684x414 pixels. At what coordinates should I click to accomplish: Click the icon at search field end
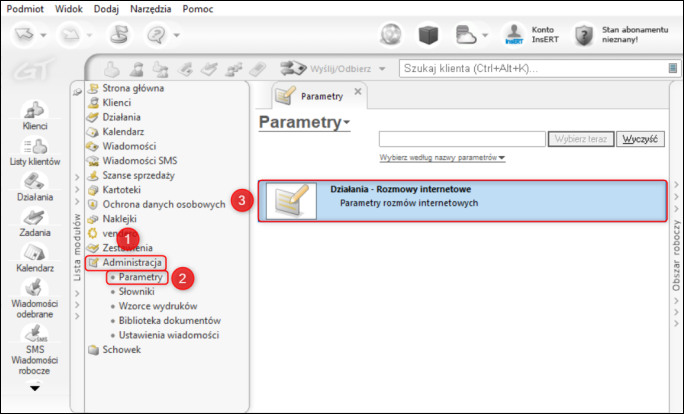(x=673, y=68)
